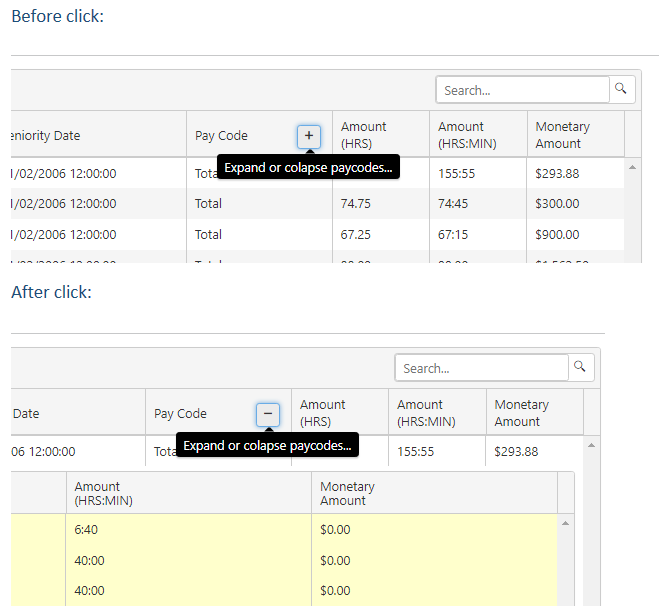The image size is (659, 608).
Task: Click the Monetary Amount header in the Before-click table
Action: (x=563, y=135)
